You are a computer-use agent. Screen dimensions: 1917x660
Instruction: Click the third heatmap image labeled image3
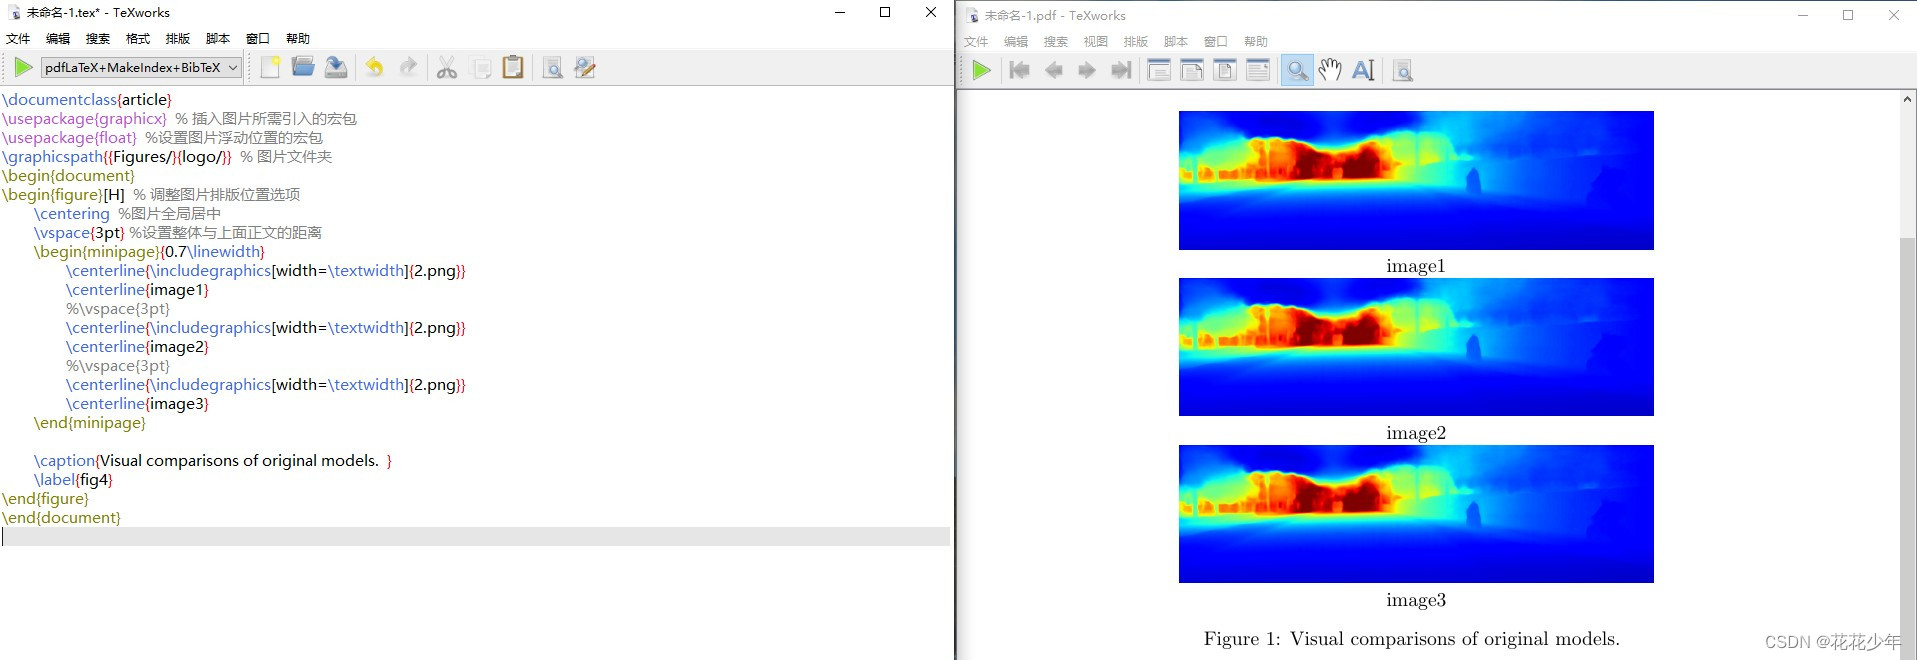pos(1416,514)
